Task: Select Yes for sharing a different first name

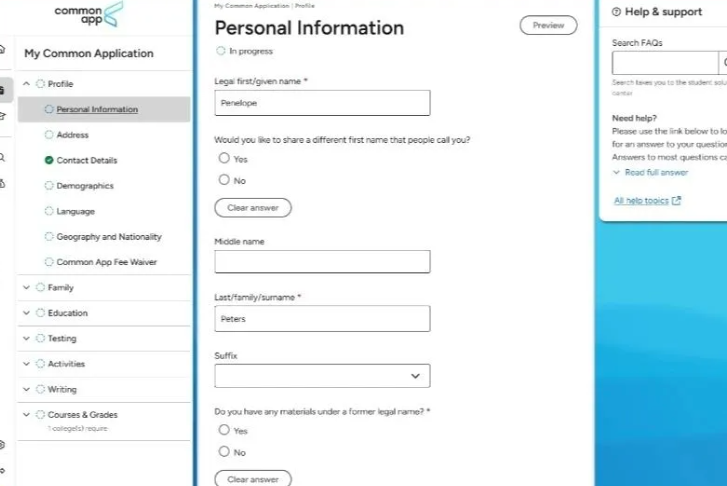Action: coord(224,159)
